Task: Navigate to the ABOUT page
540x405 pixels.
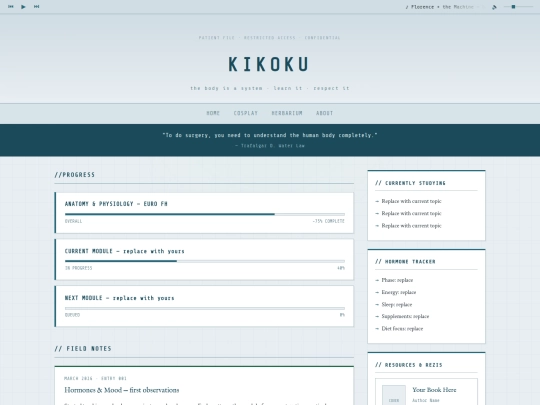Action: 324,113
